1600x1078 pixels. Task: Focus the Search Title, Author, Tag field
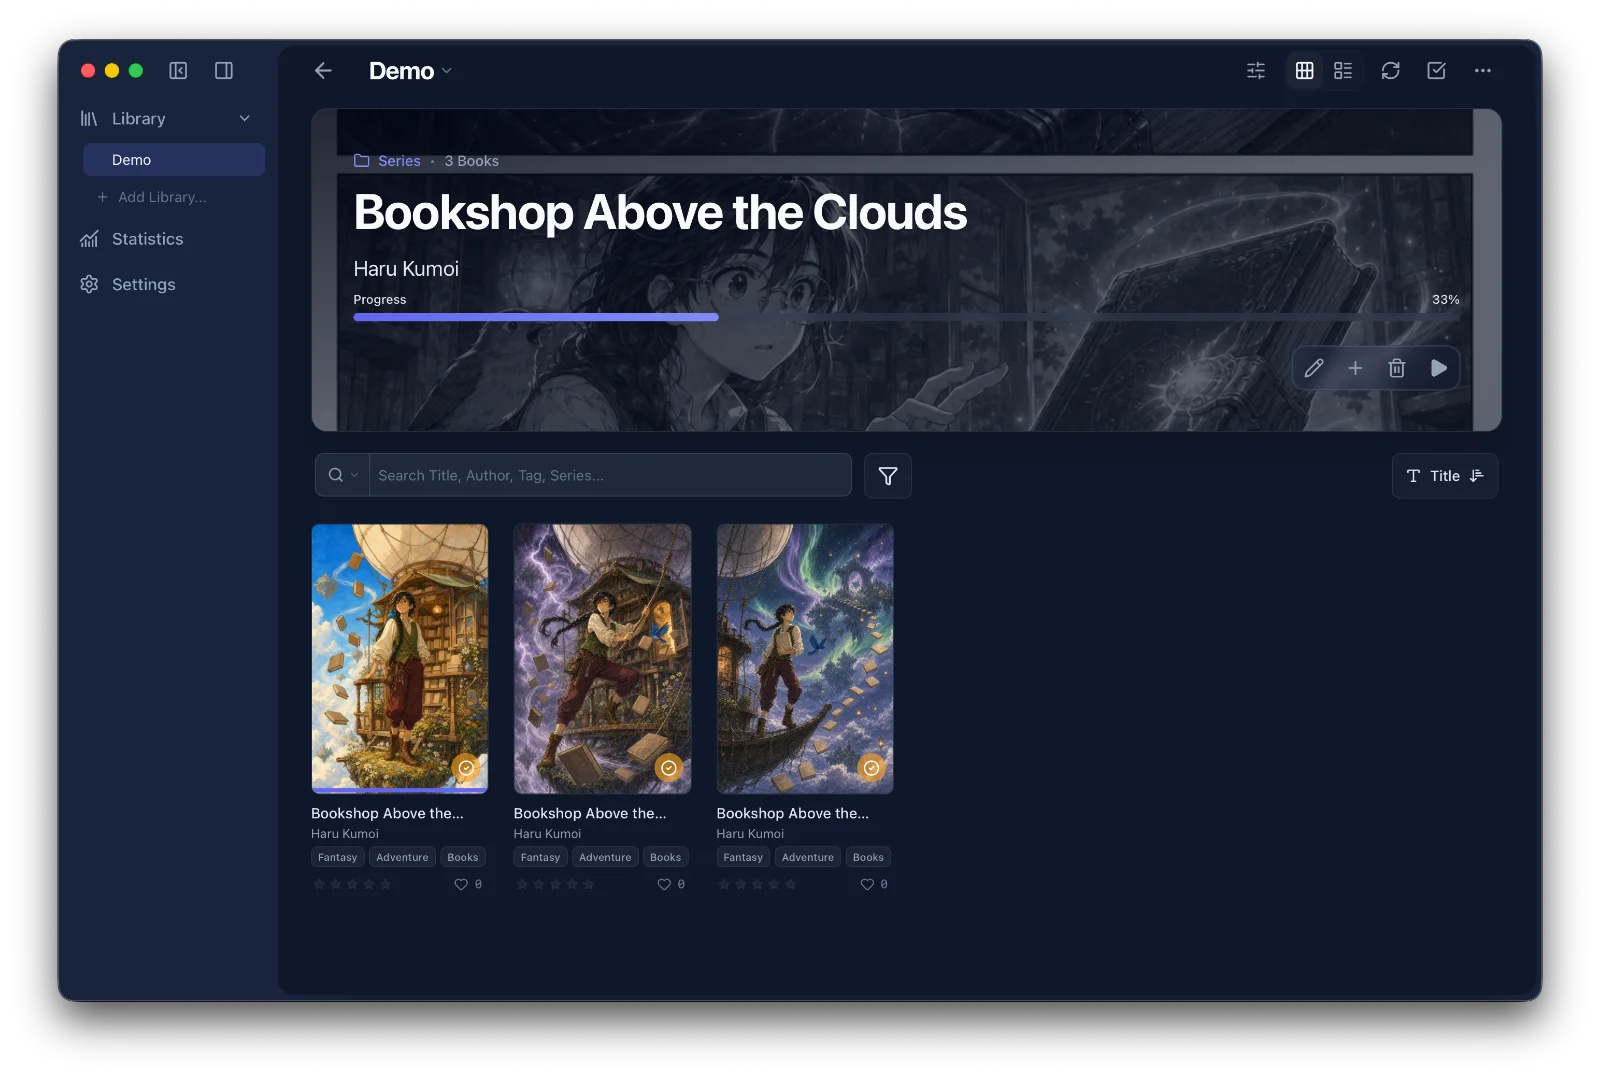pos(610,475)
